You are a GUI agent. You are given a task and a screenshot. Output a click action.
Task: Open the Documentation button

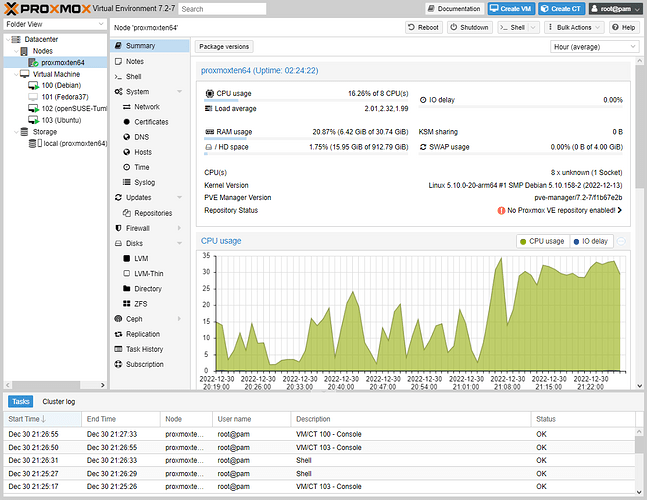point(454,9)
